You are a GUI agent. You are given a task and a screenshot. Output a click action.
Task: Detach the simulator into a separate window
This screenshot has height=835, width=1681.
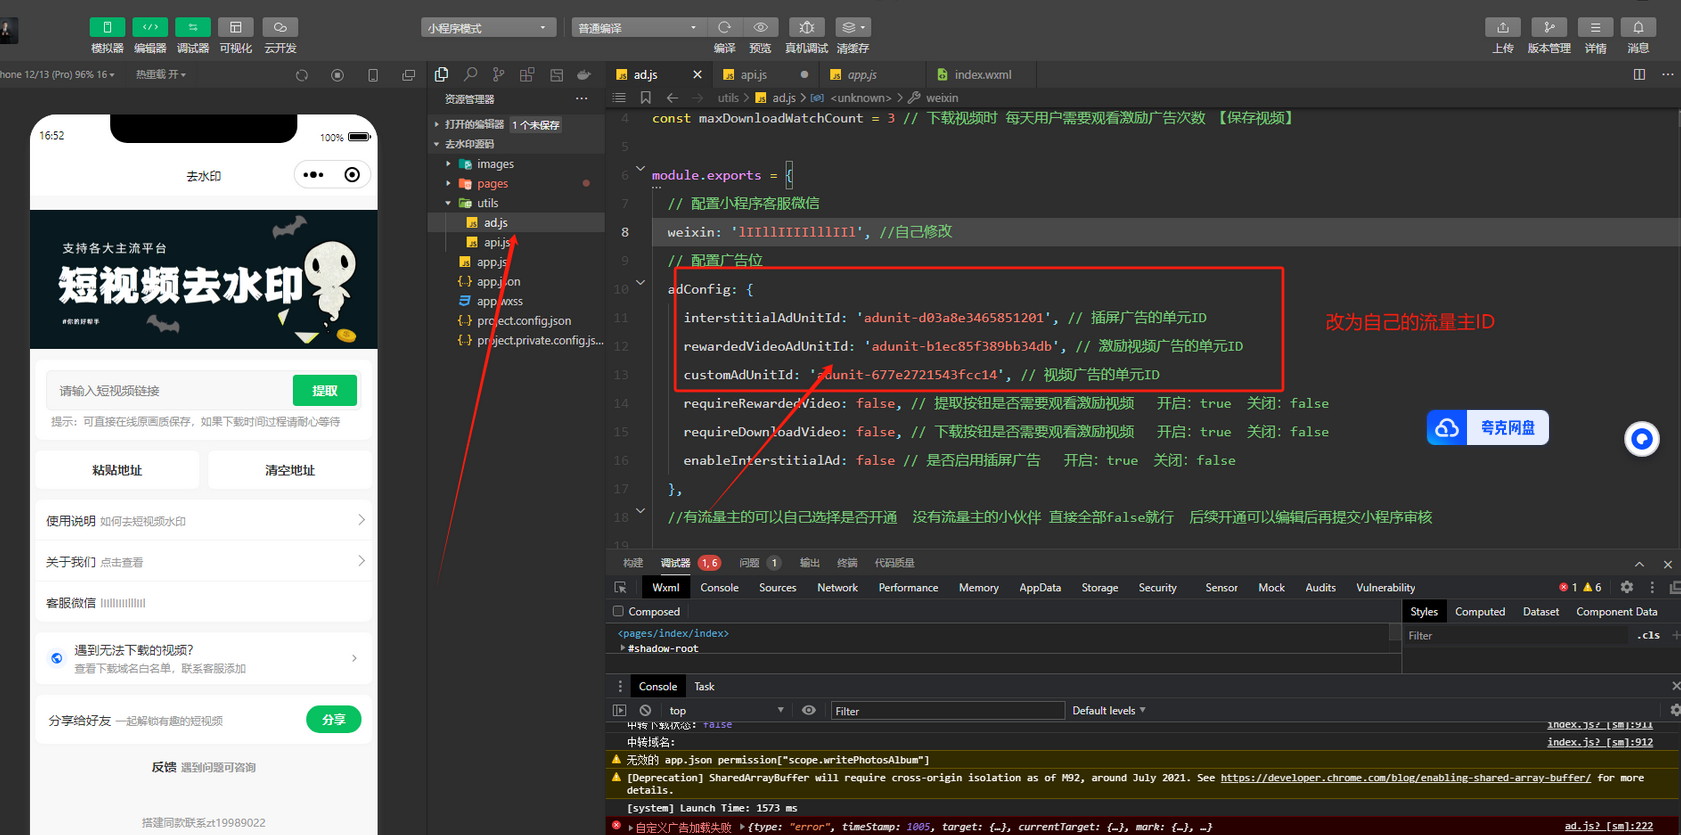pos(409,75)
